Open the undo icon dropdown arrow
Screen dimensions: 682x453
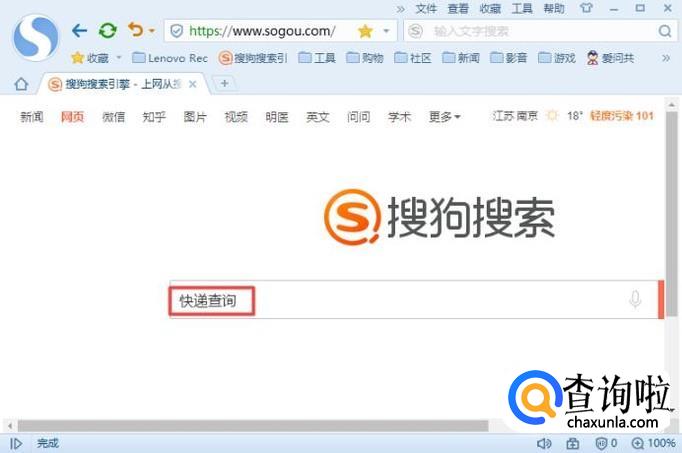152,31
